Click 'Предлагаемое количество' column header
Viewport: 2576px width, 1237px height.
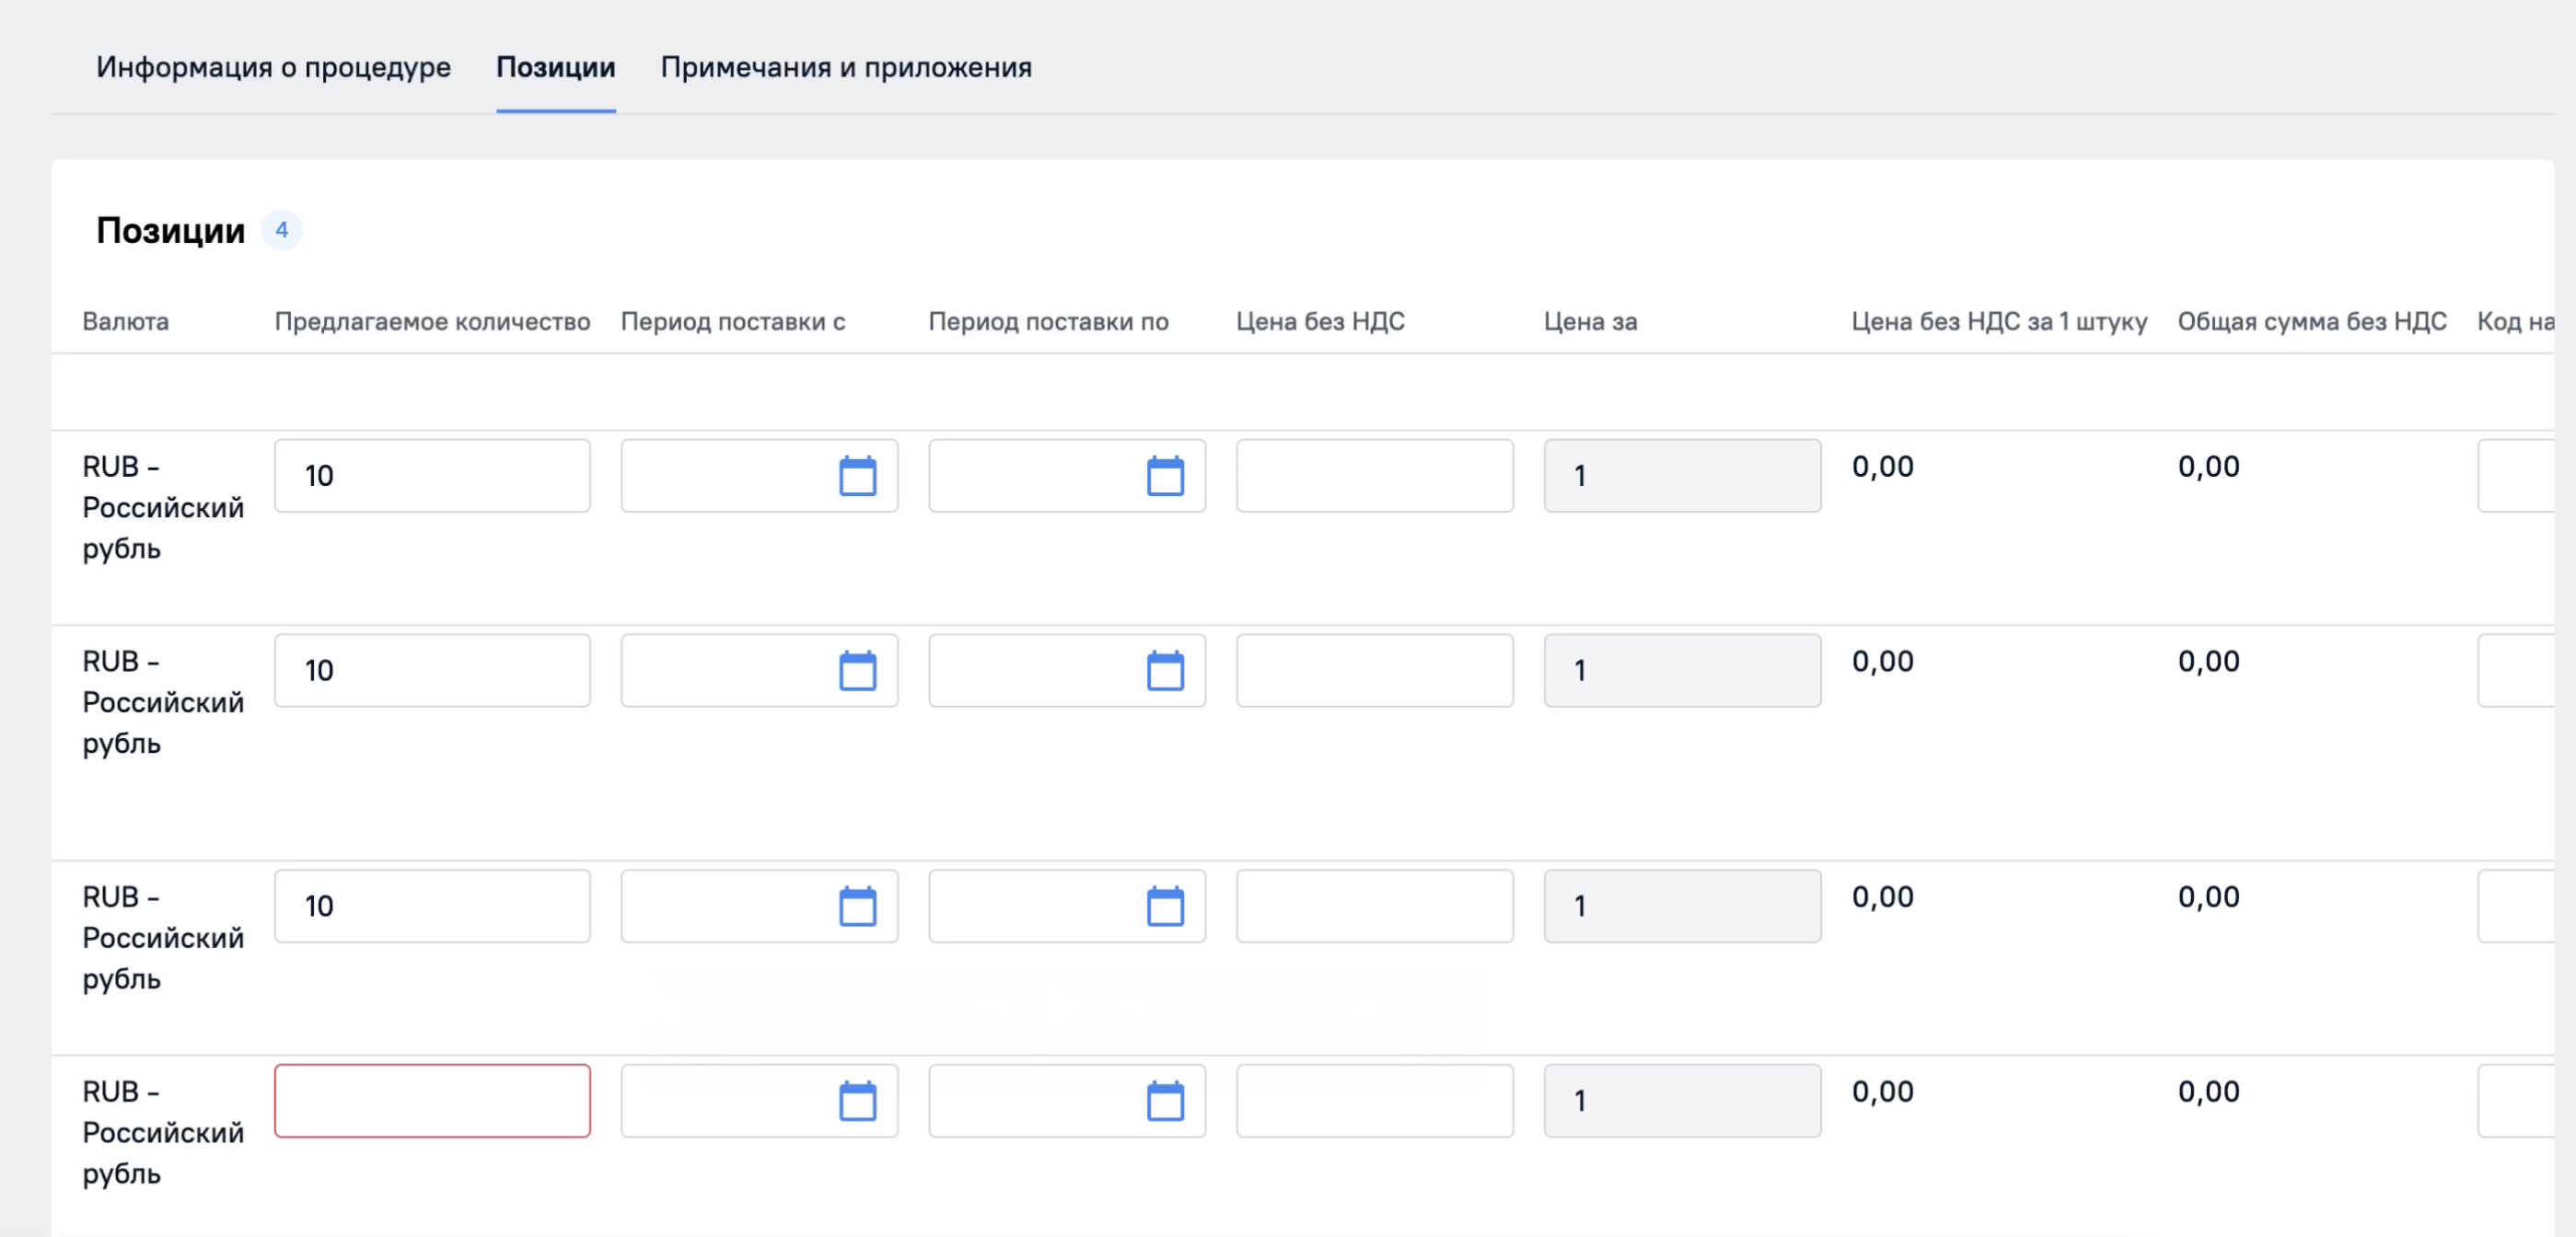pyautogui.click(x=432, y=321)
